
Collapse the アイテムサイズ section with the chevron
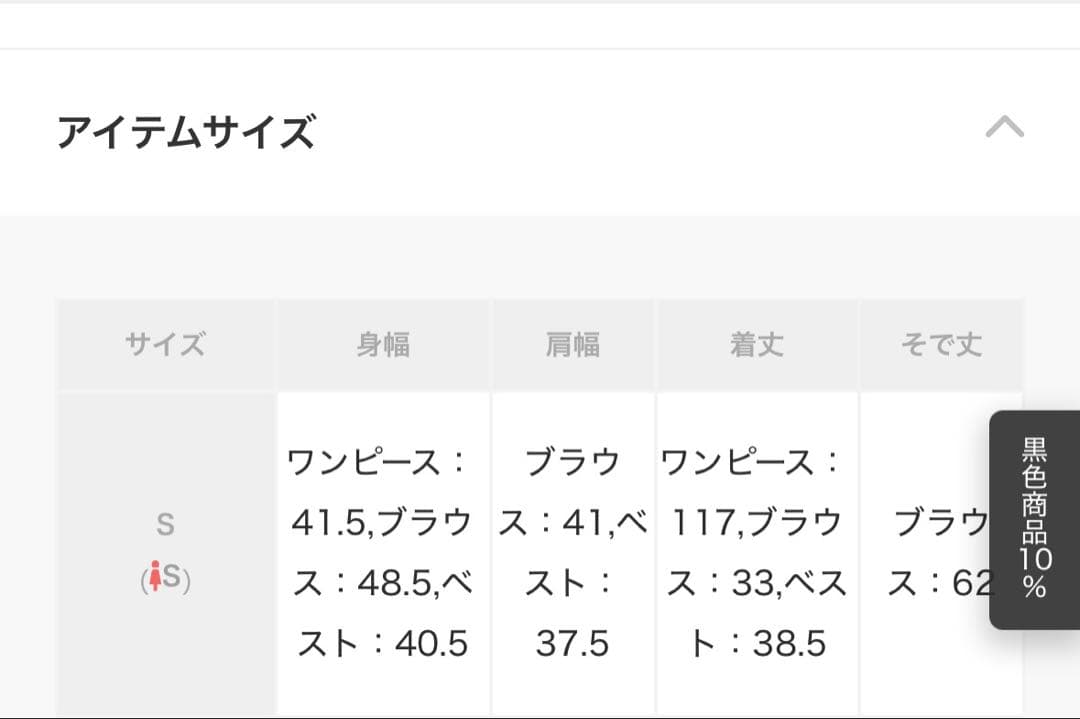(1005, 127)
